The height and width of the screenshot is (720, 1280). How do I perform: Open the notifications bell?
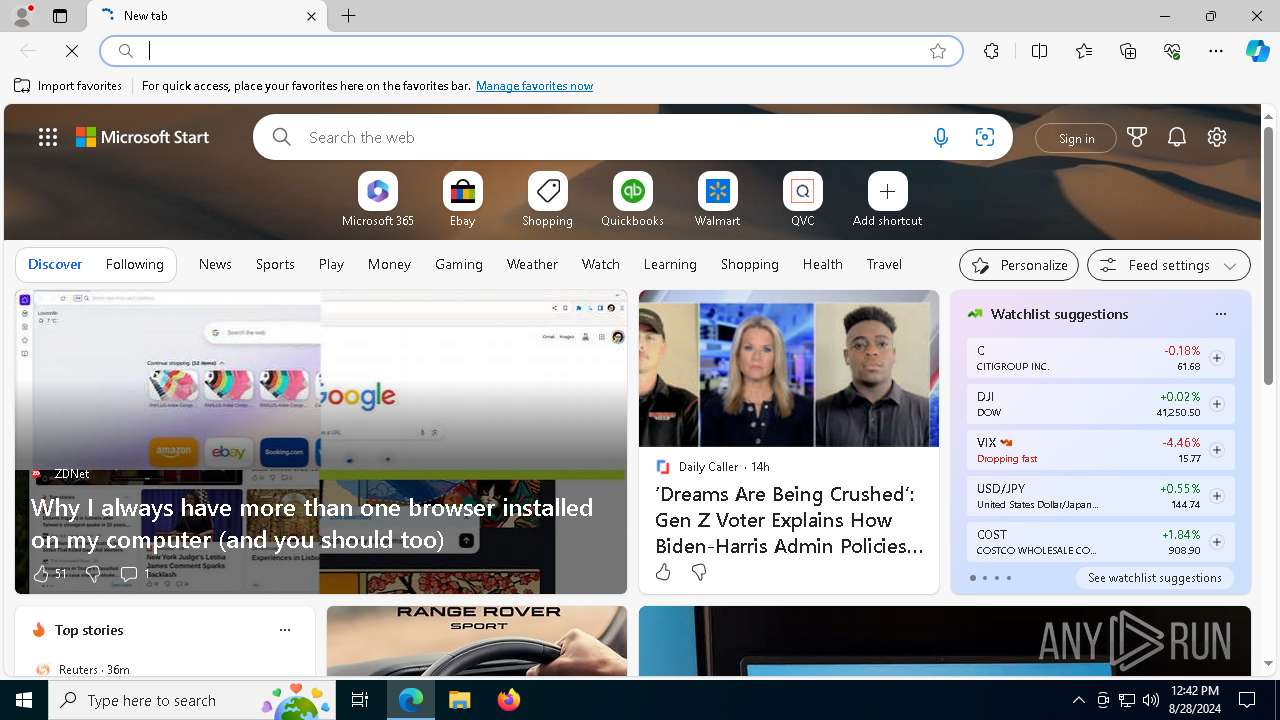coord(1177,138)
